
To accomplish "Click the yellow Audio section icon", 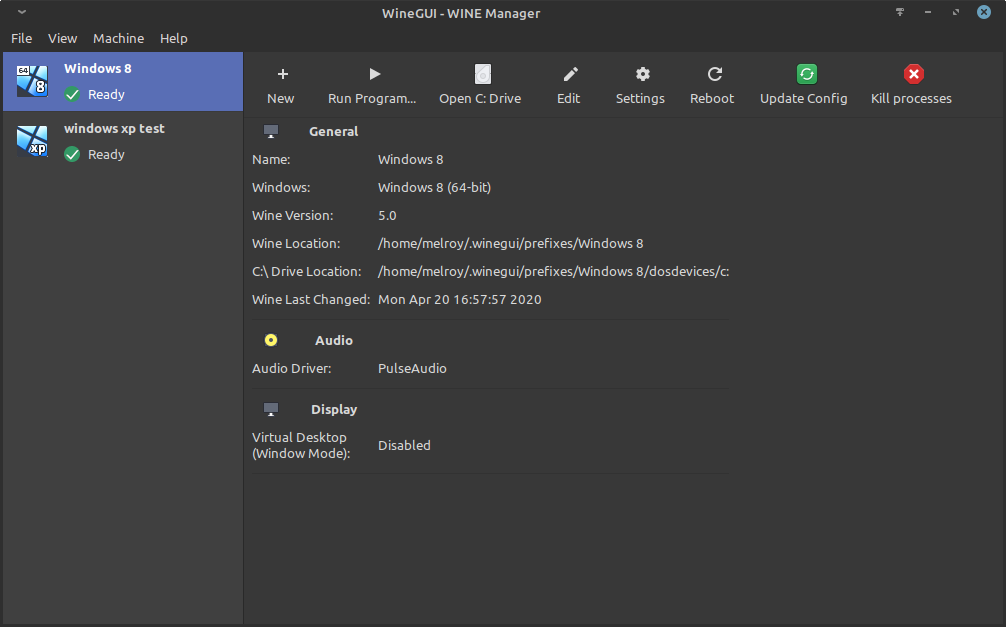I will pos(271,340).
